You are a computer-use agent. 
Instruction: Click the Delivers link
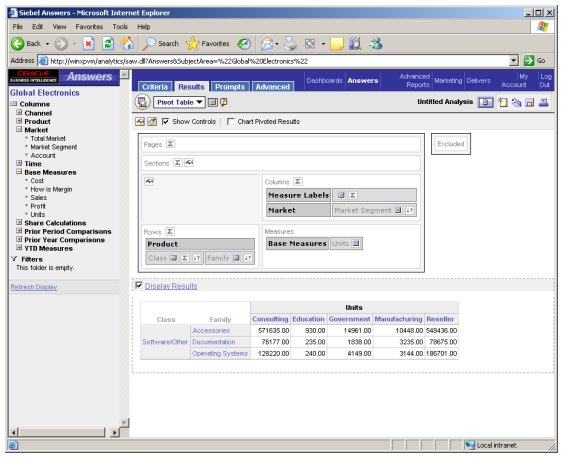tap(479, 80)
